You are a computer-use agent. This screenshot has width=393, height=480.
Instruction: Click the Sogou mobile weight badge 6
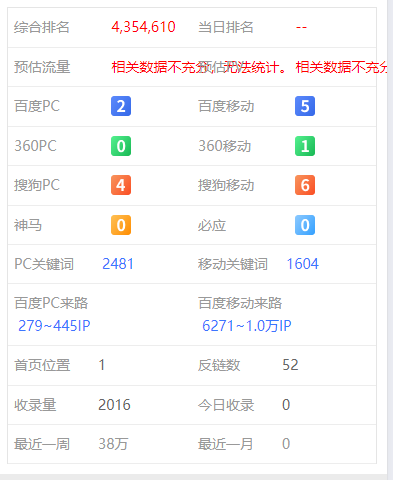pos(305,185)
